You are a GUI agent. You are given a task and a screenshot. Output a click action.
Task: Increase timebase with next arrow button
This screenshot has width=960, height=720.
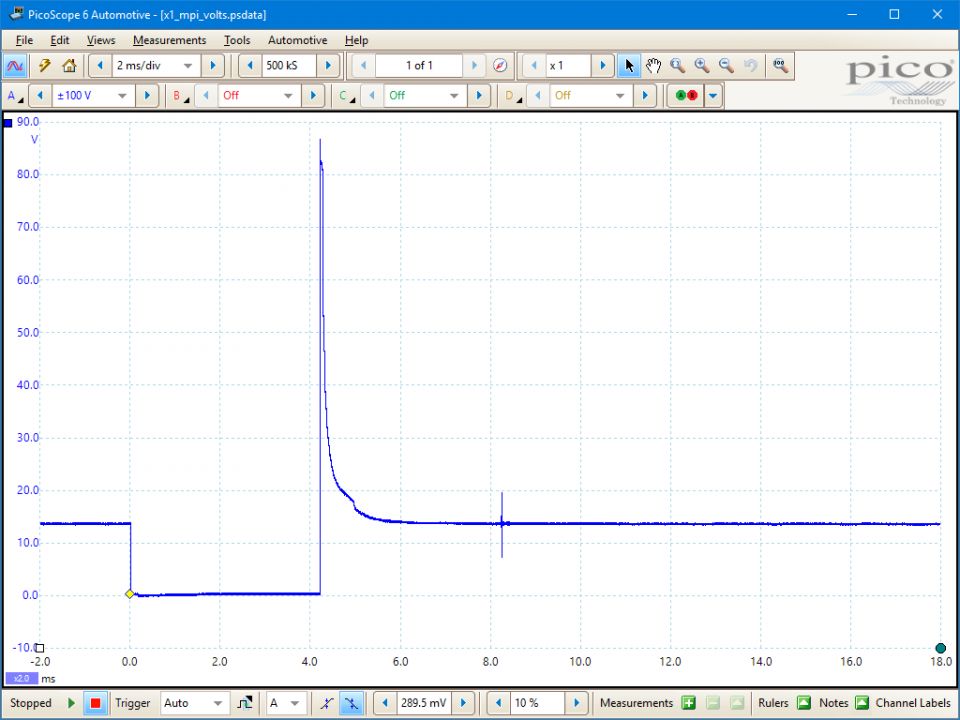(212, 66)
